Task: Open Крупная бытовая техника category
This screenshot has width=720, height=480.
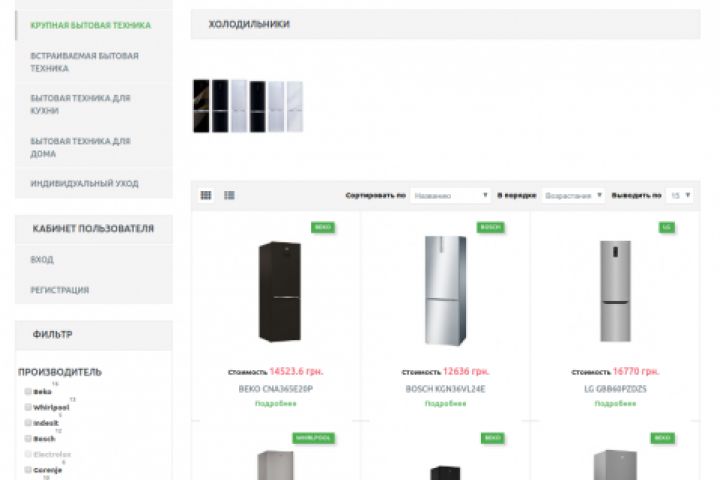Action: click(x=90, y=25)
